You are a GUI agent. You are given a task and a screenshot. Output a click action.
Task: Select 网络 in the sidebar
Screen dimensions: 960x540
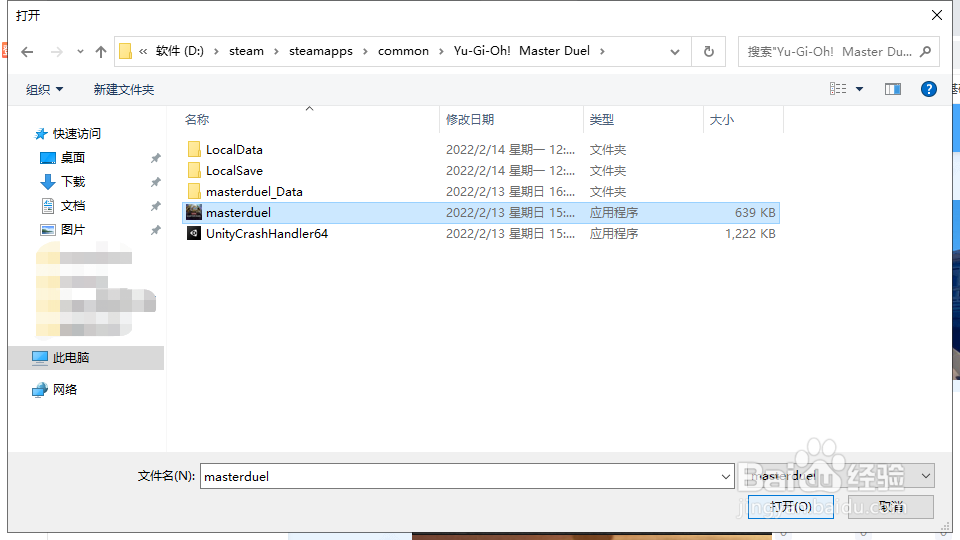(x=64, y=389)
